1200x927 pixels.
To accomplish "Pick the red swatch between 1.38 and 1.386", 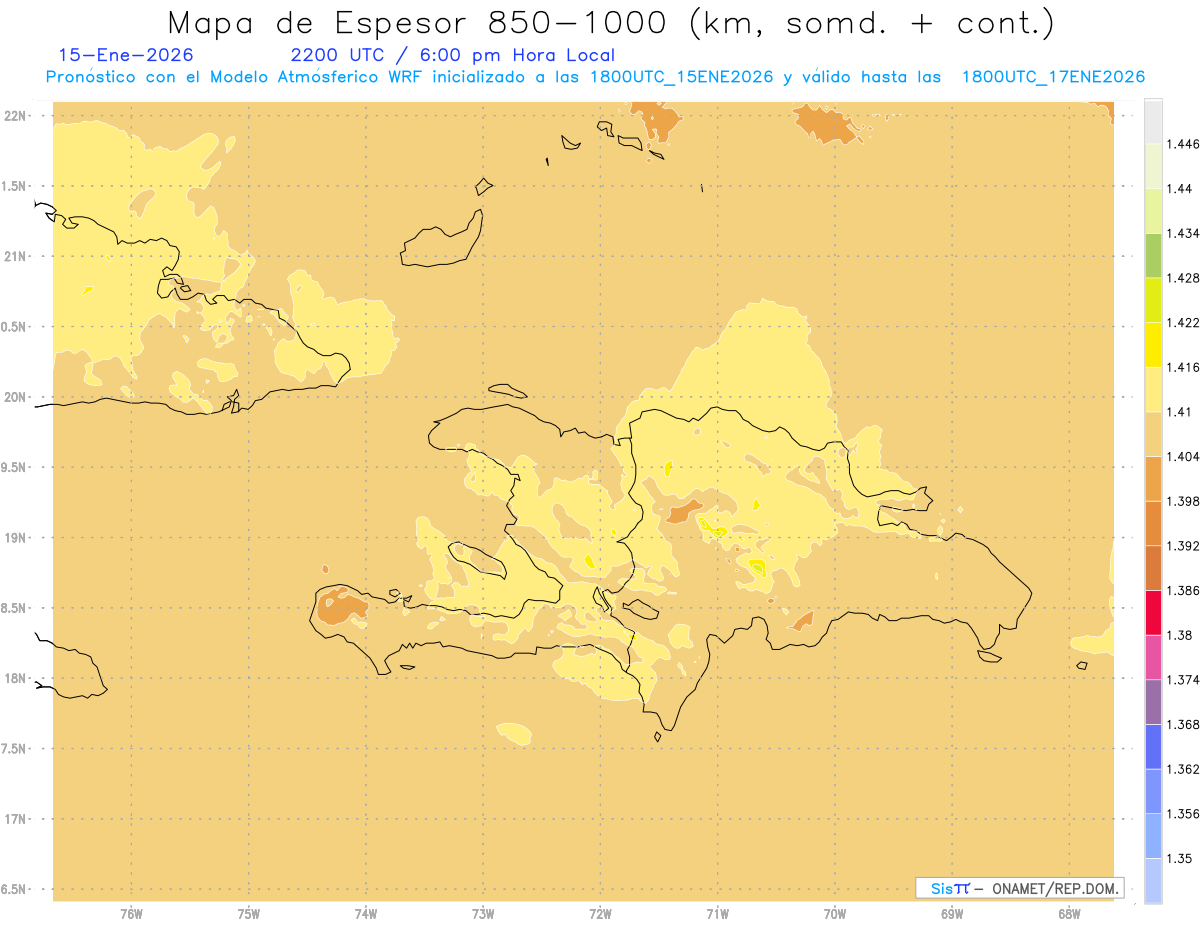I will pos(1153,612).
